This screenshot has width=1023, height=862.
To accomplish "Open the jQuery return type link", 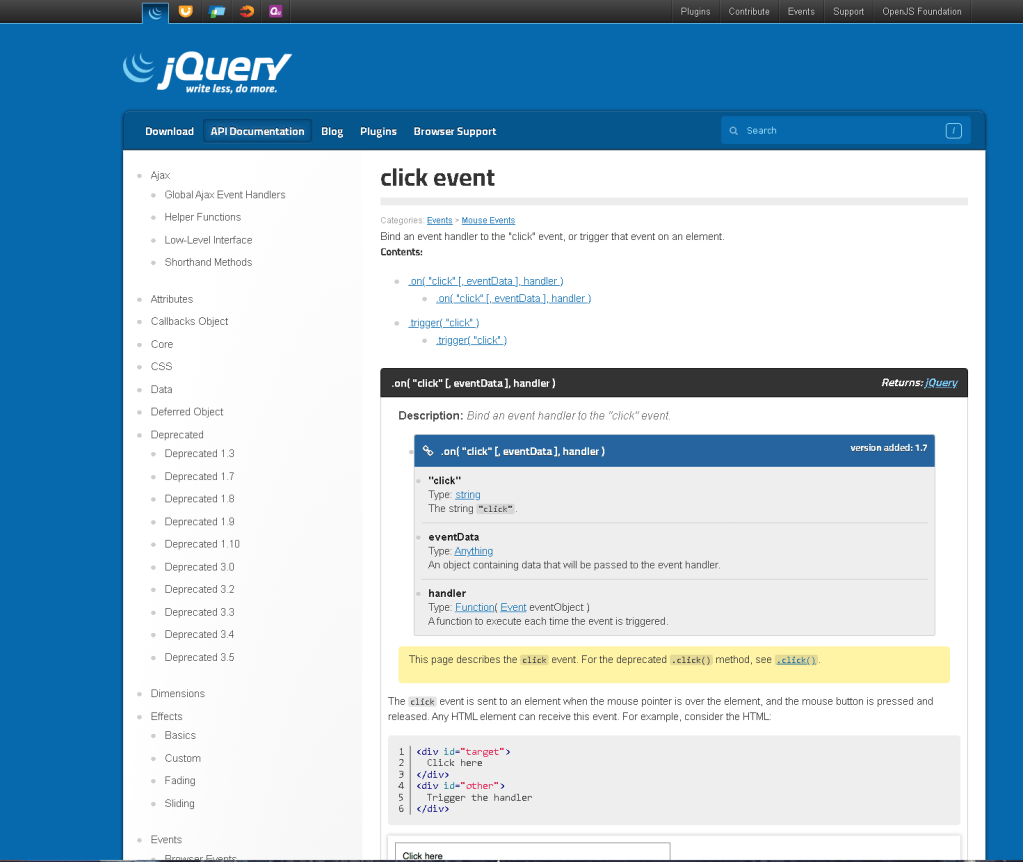I will point(941,382).
